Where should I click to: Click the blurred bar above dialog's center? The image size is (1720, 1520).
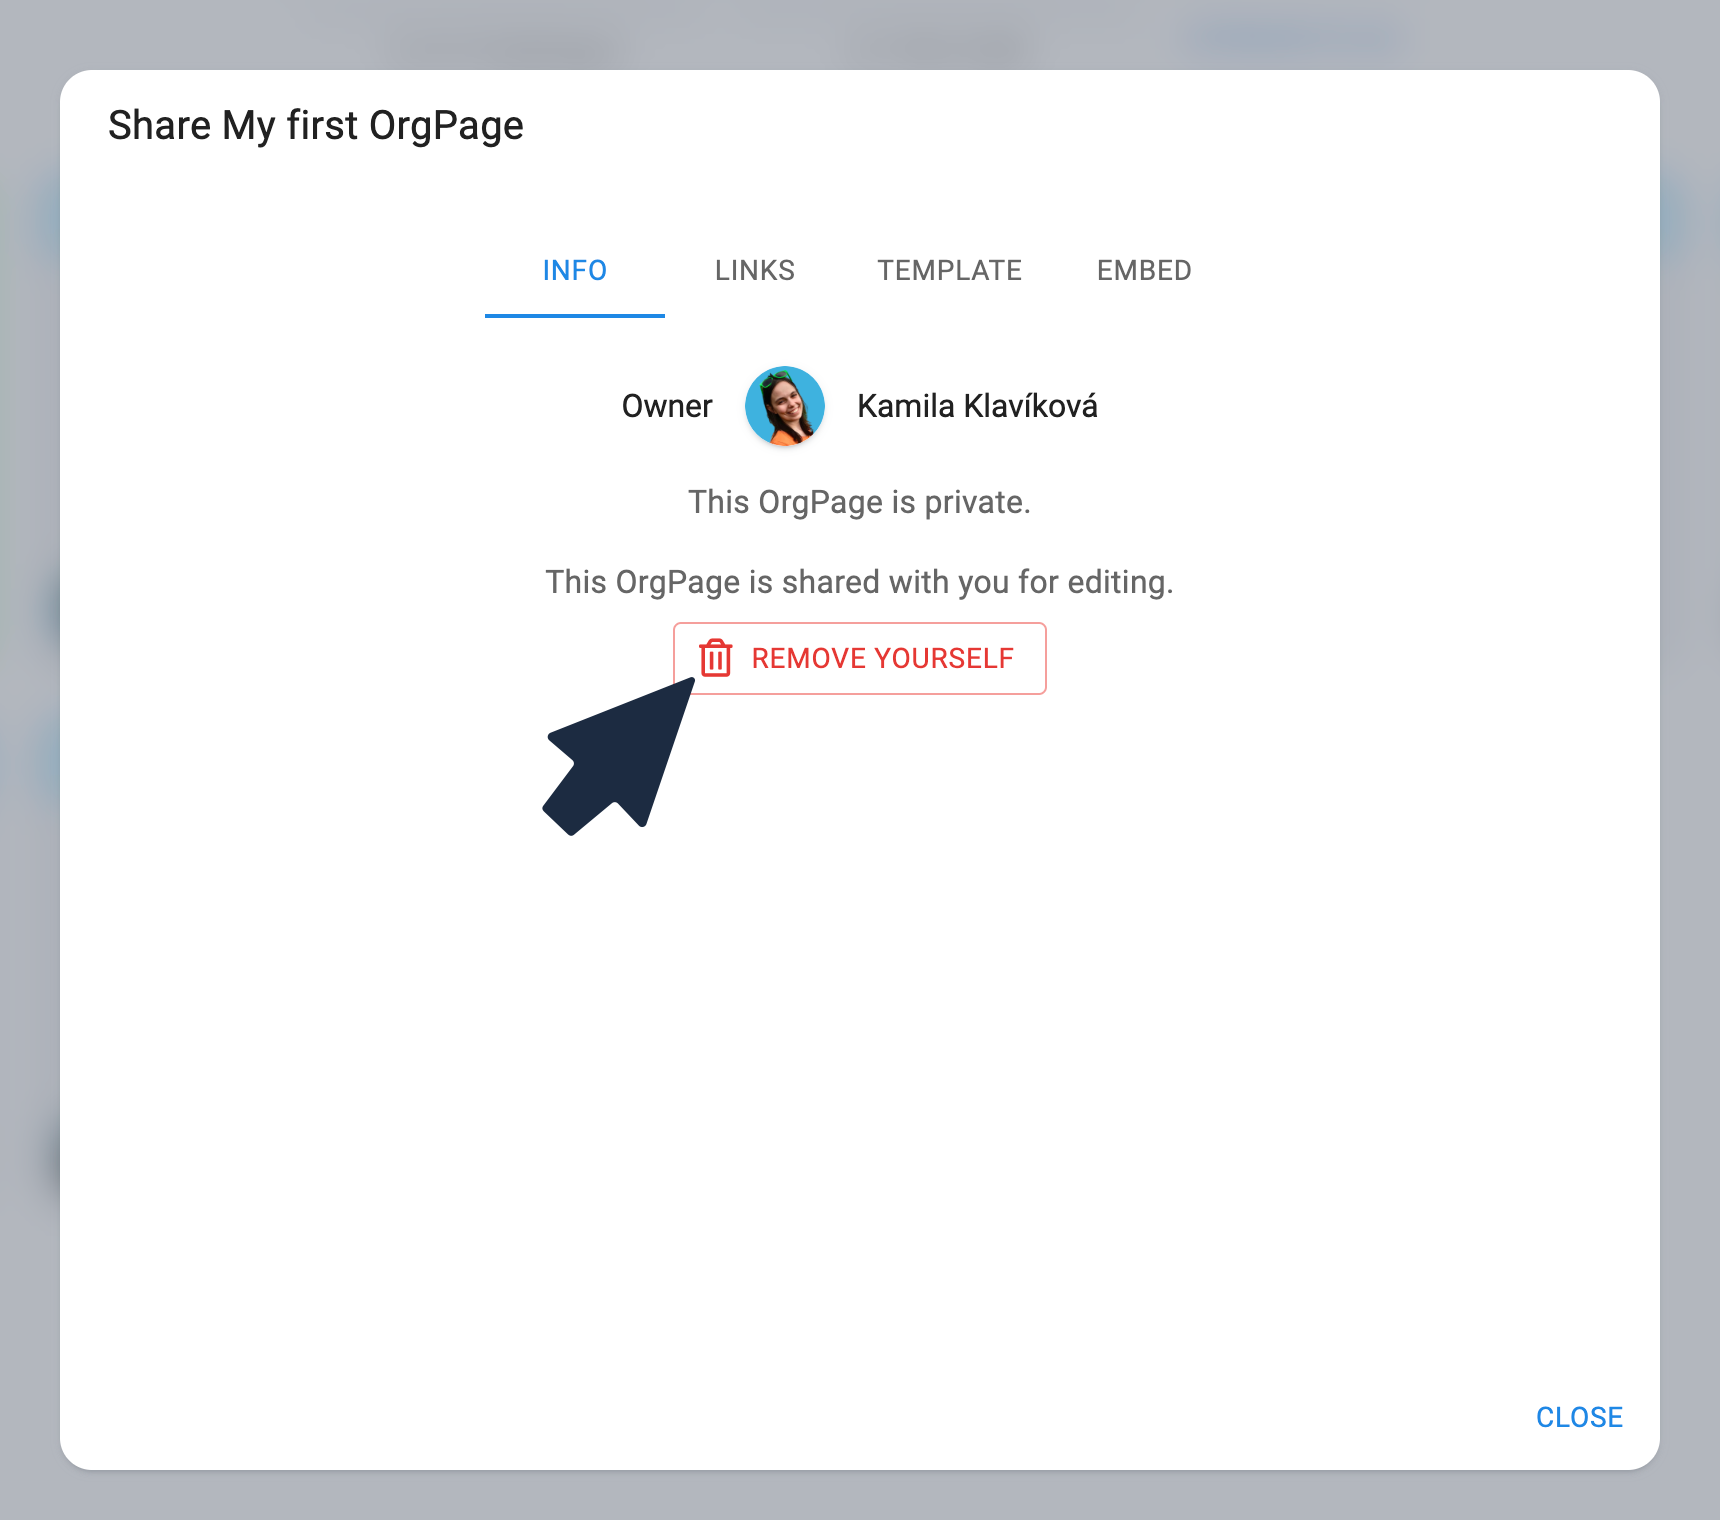click(x=935, y=45)
